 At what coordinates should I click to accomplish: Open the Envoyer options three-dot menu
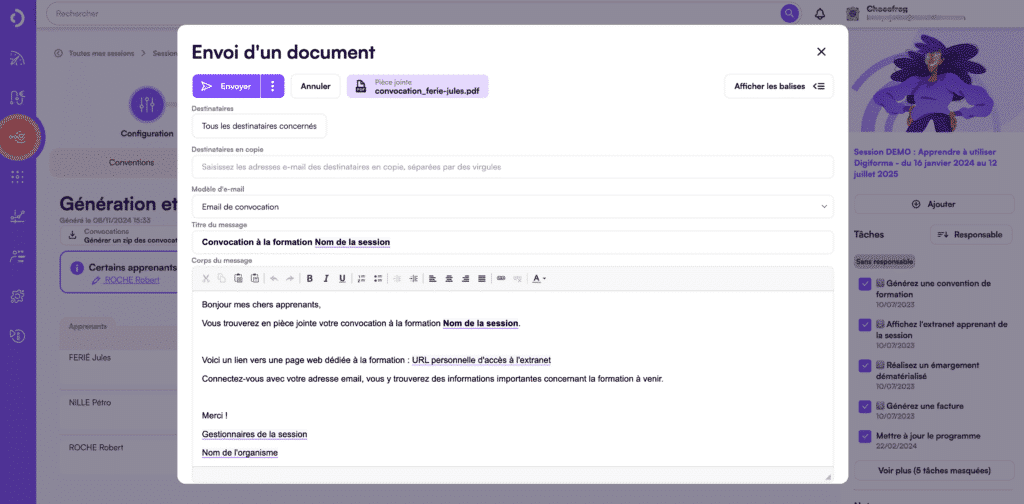coord(273,86)
